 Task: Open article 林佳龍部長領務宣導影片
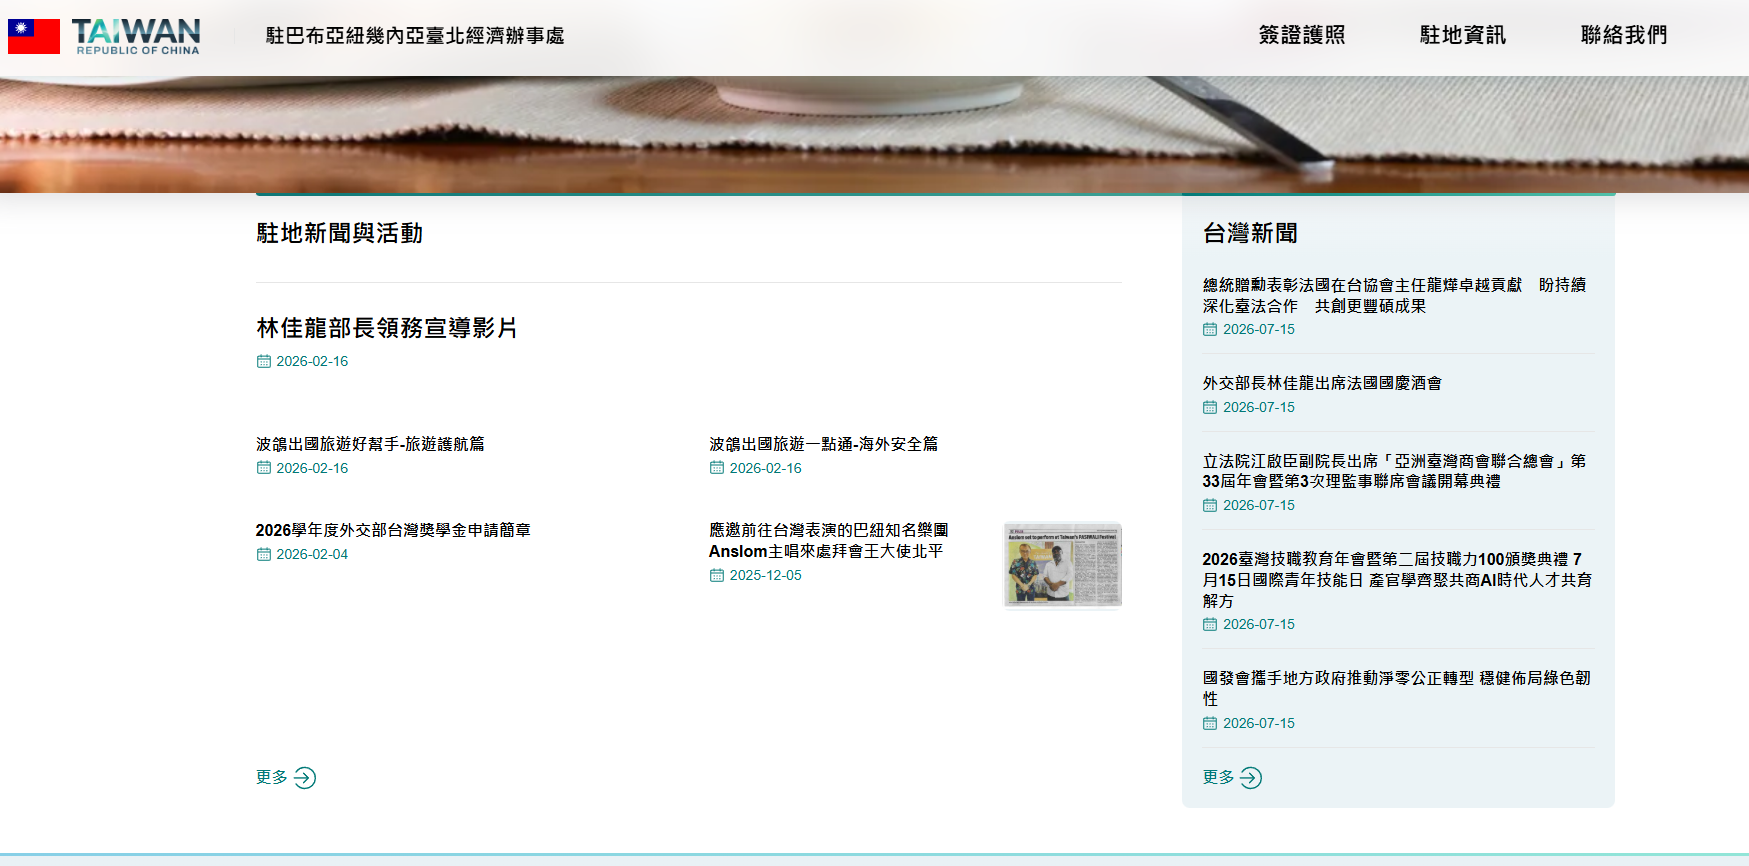[x=387, y=328]
